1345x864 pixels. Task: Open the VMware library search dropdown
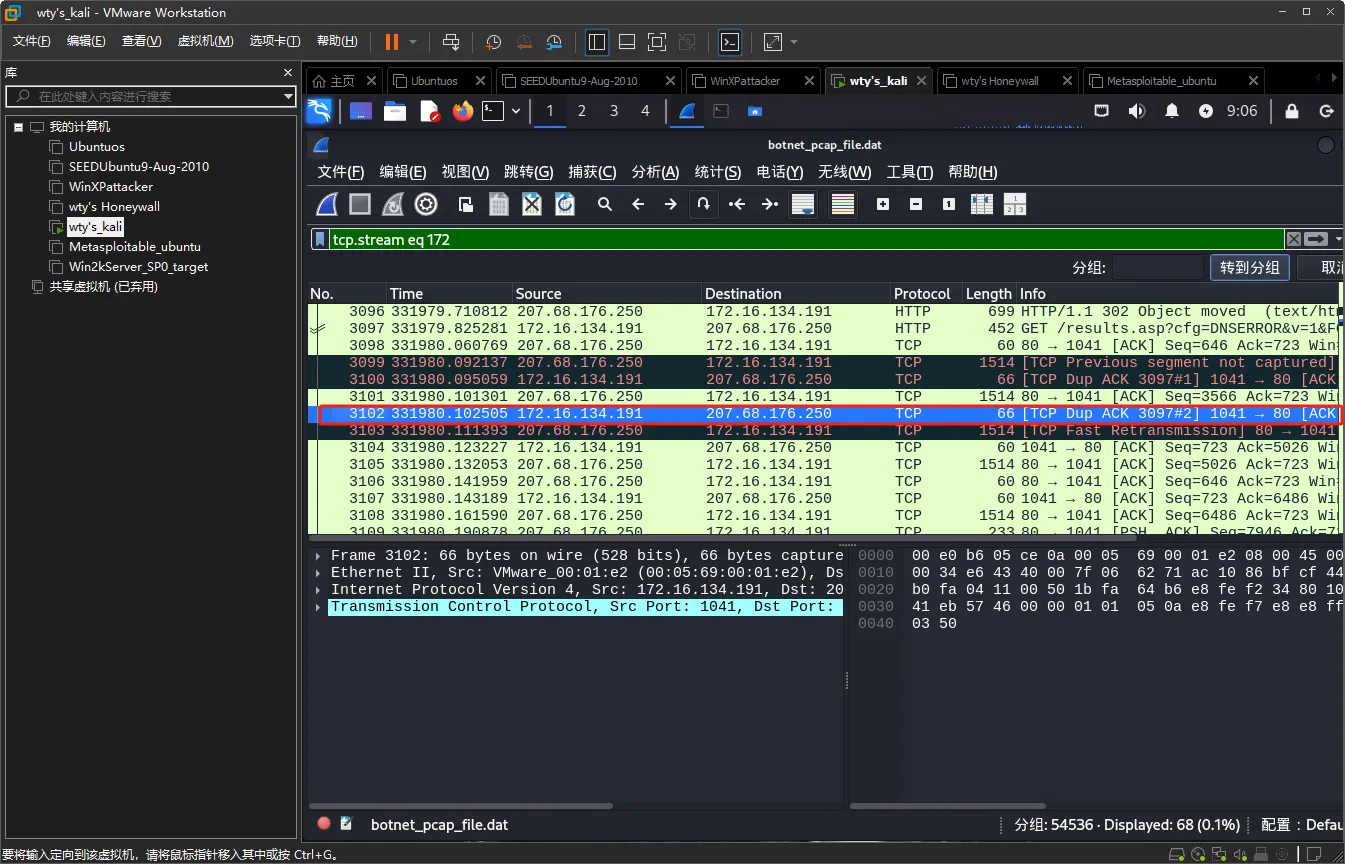point(288,96)
